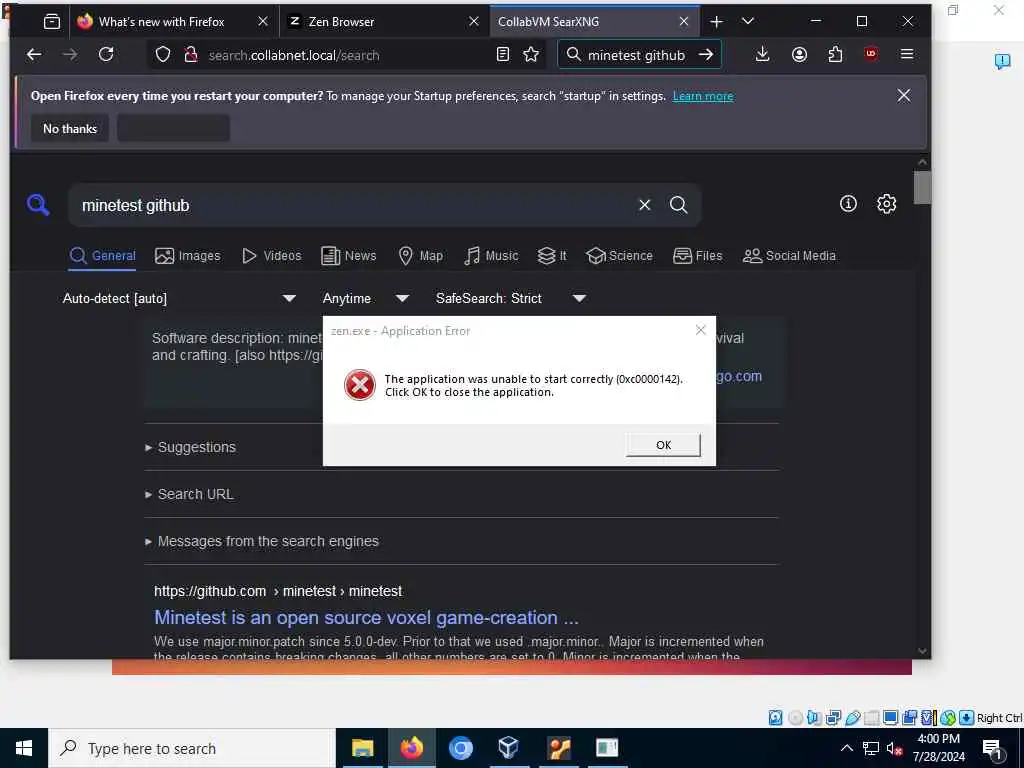Image resolution: width=1024 pixels, height=768 pixels.
Task: Open the Anytime time range dropdown
Action: (366, 298)
